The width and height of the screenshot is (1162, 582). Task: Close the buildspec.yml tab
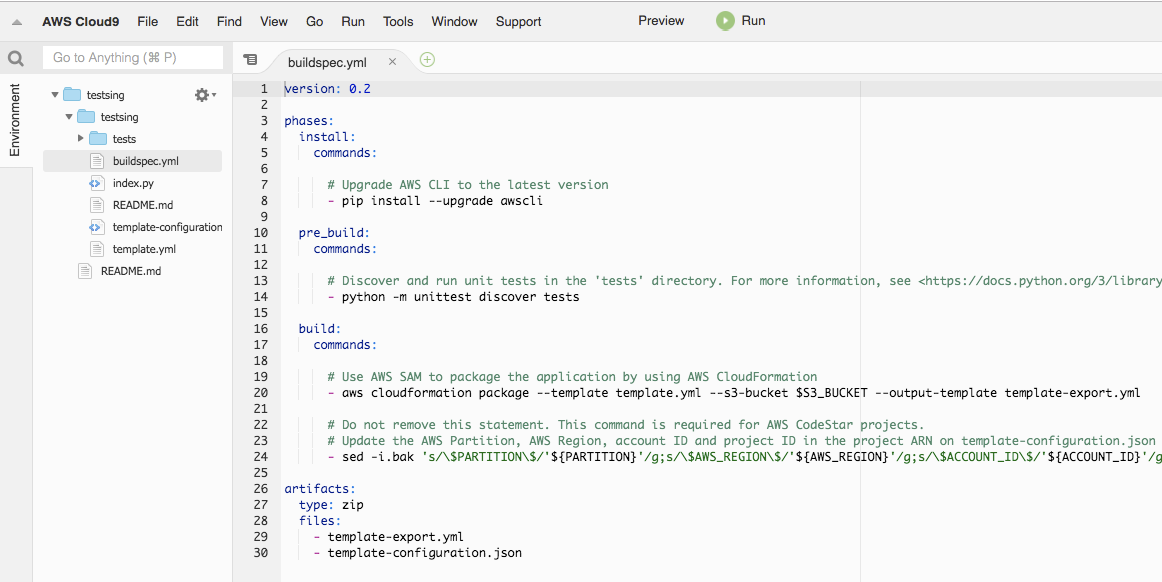click(392, 62)
